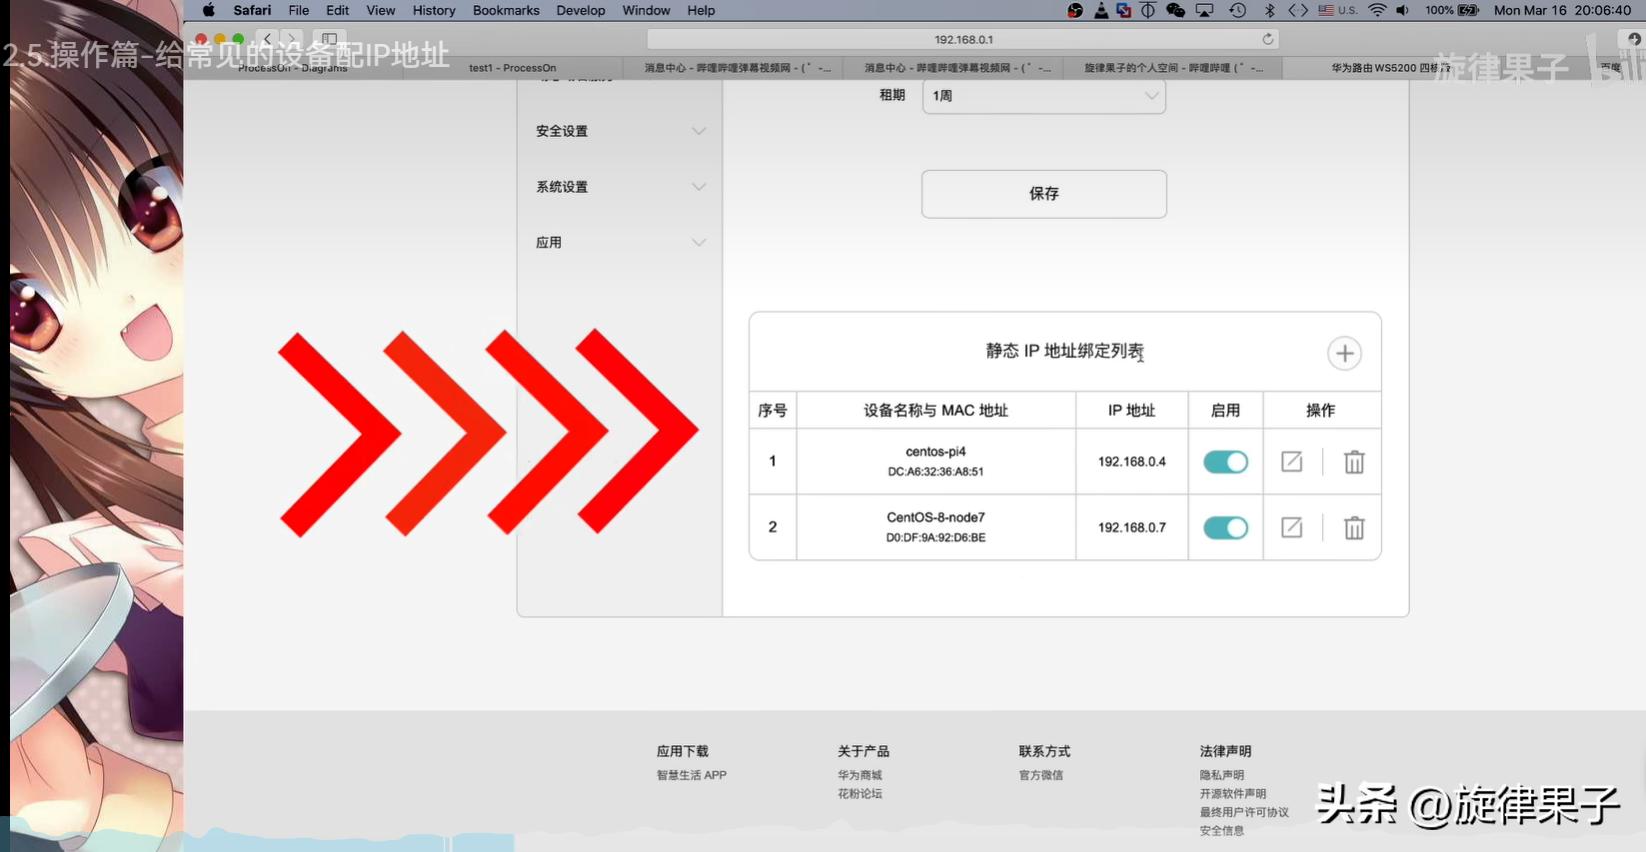
Task: Open the Apple menu
Action: pos(209,10)
